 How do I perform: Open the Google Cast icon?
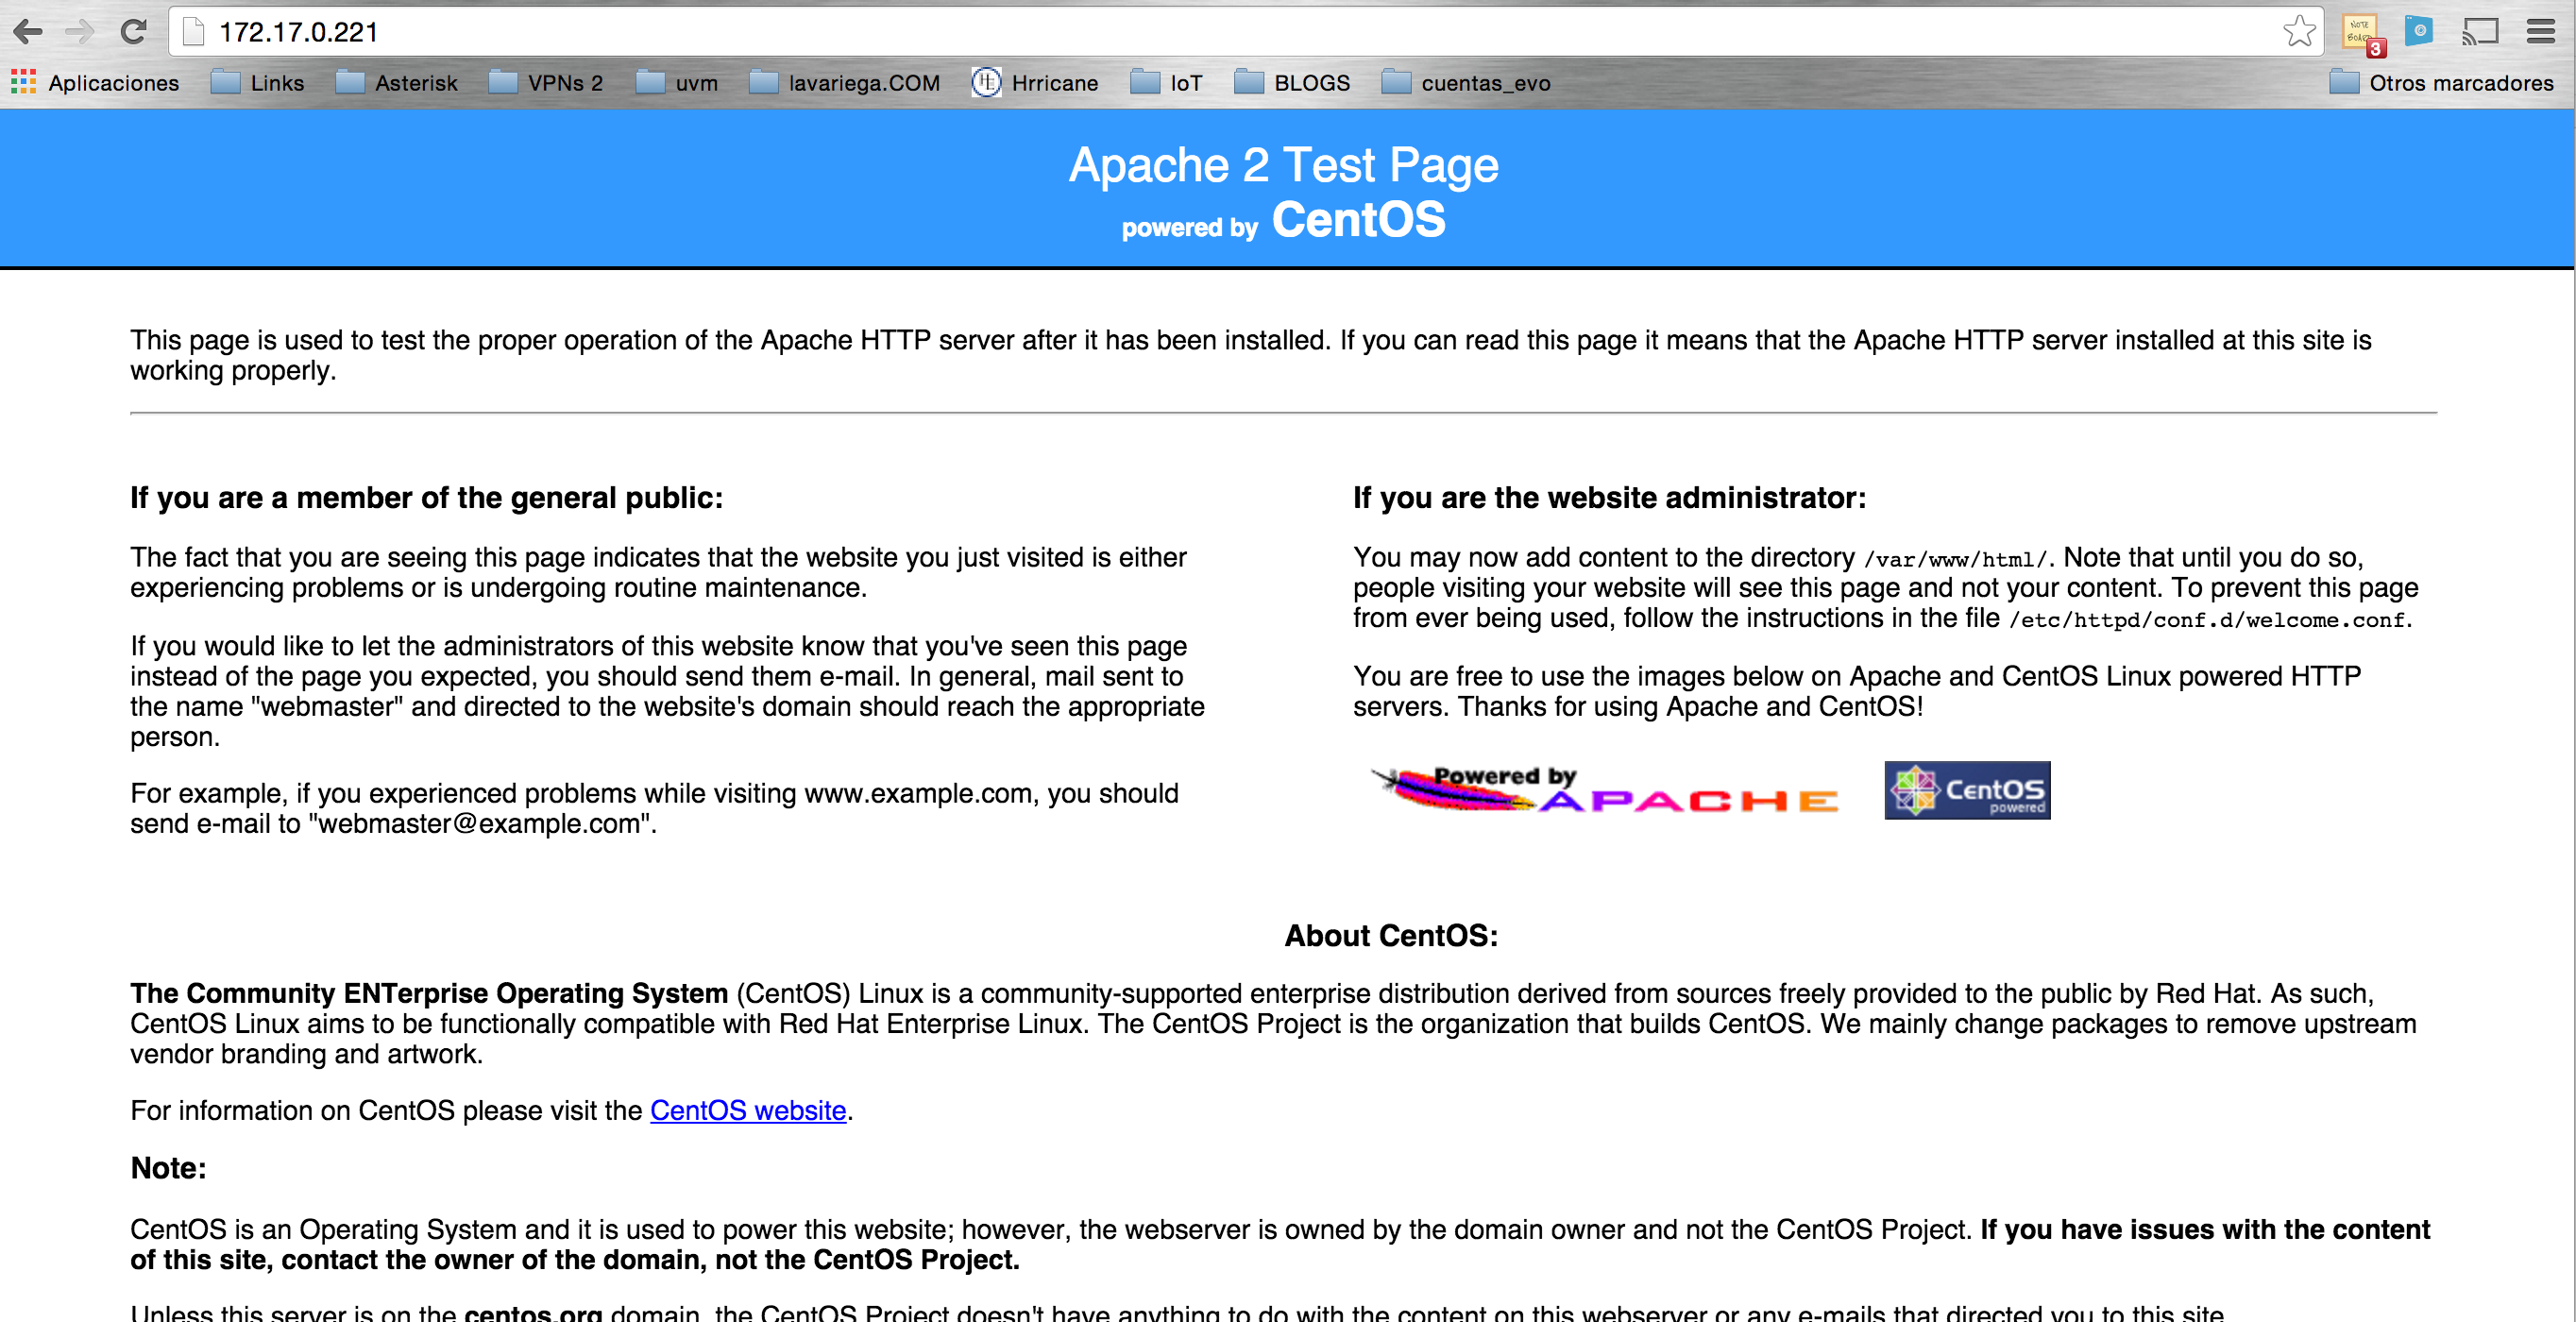[x=2480, y=32]
